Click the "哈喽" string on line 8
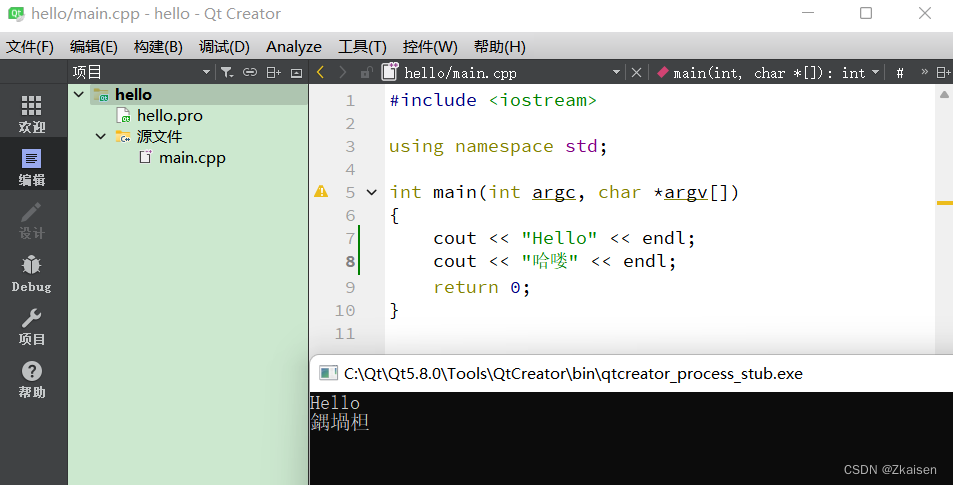This screenshot has height=485, width=953. tap(549, 261)
